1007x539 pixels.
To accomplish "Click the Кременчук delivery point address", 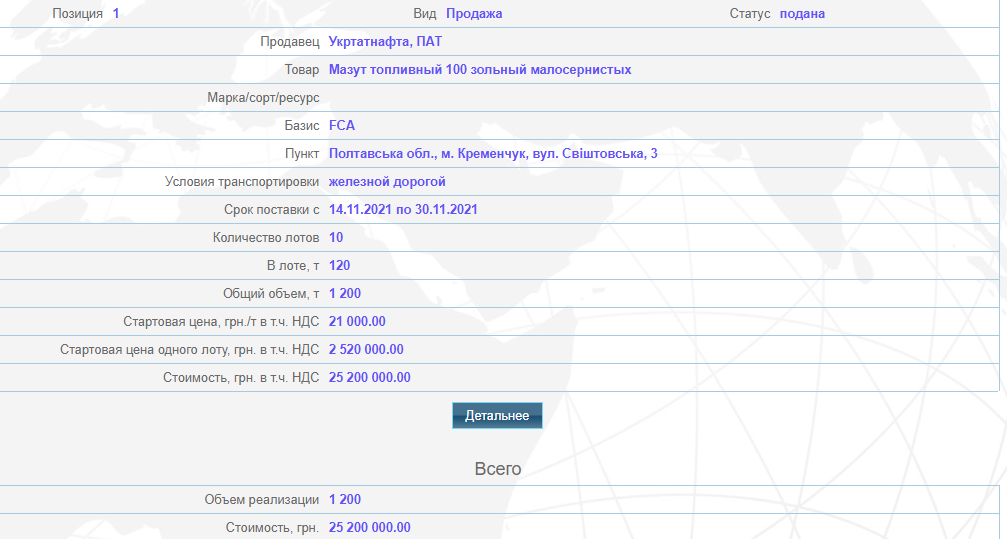I will coord(492,154).
